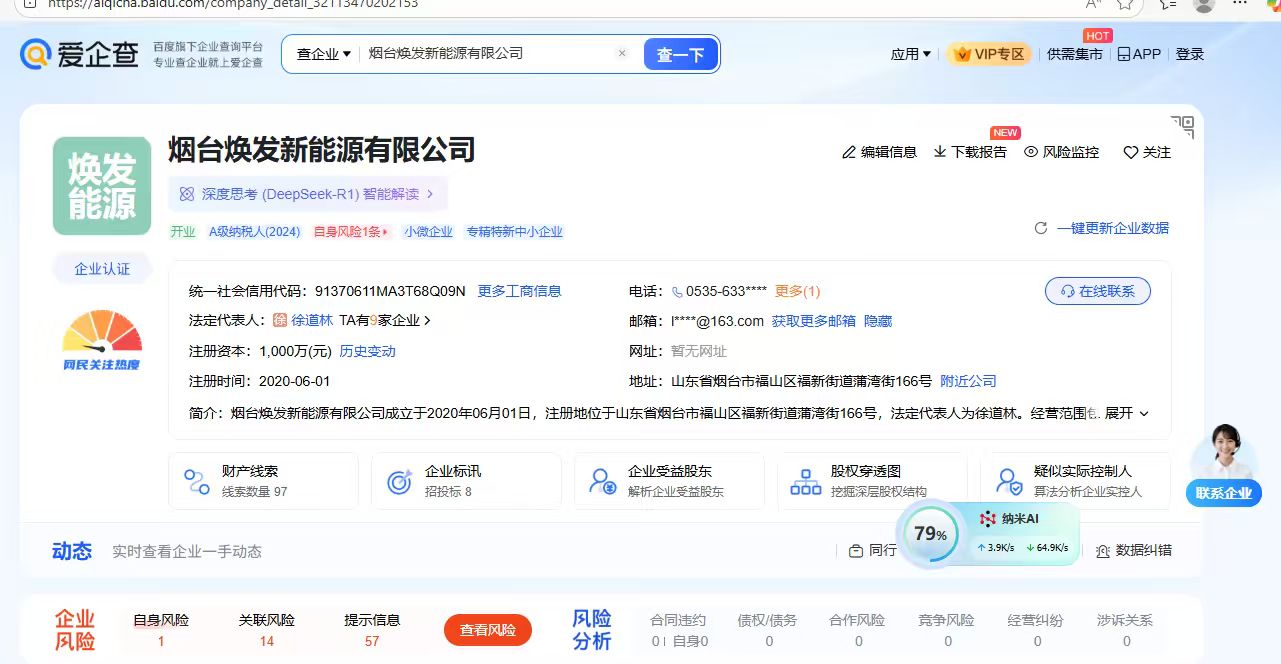The height and width of the screenshot is (664, 1281).
Task: Click the 关注 heart icon
Action: 1131,153
